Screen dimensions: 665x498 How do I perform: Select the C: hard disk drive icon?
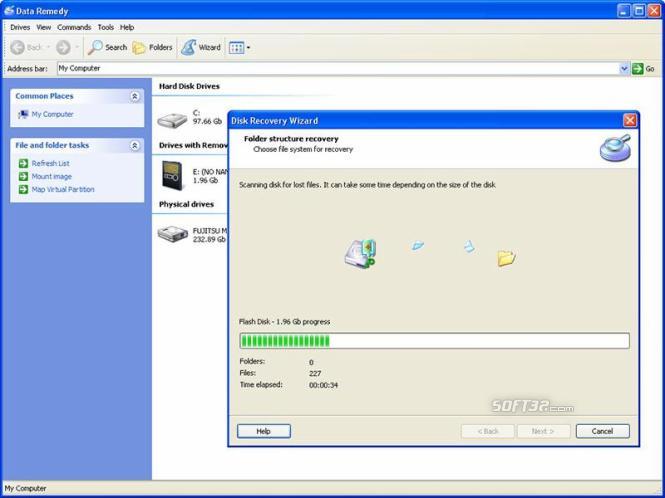[172, 120]
